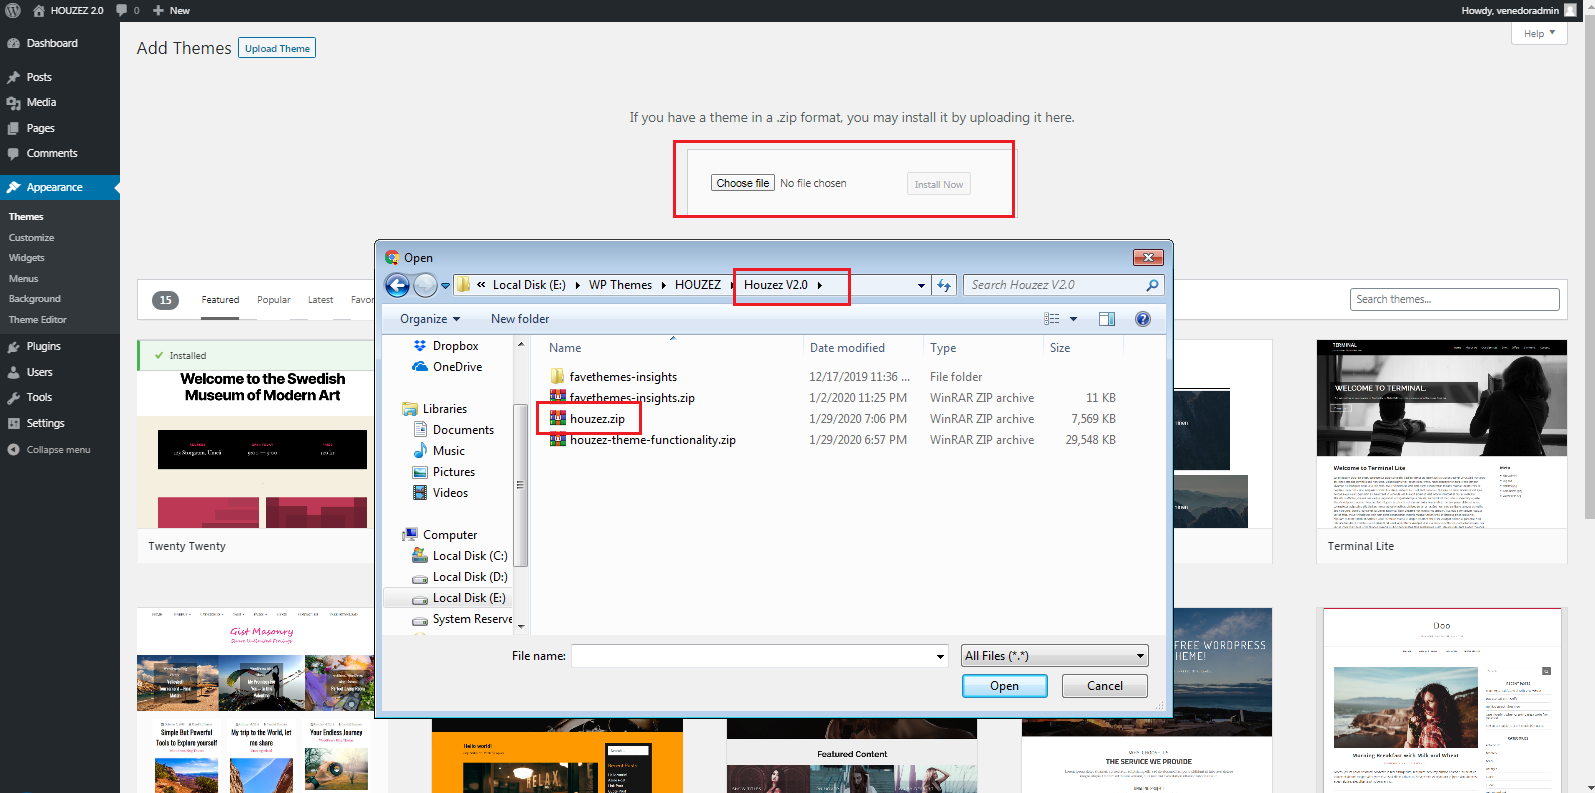
Task: Open comments bubble icon in admin bar
Action: click(x=121, y=10)
